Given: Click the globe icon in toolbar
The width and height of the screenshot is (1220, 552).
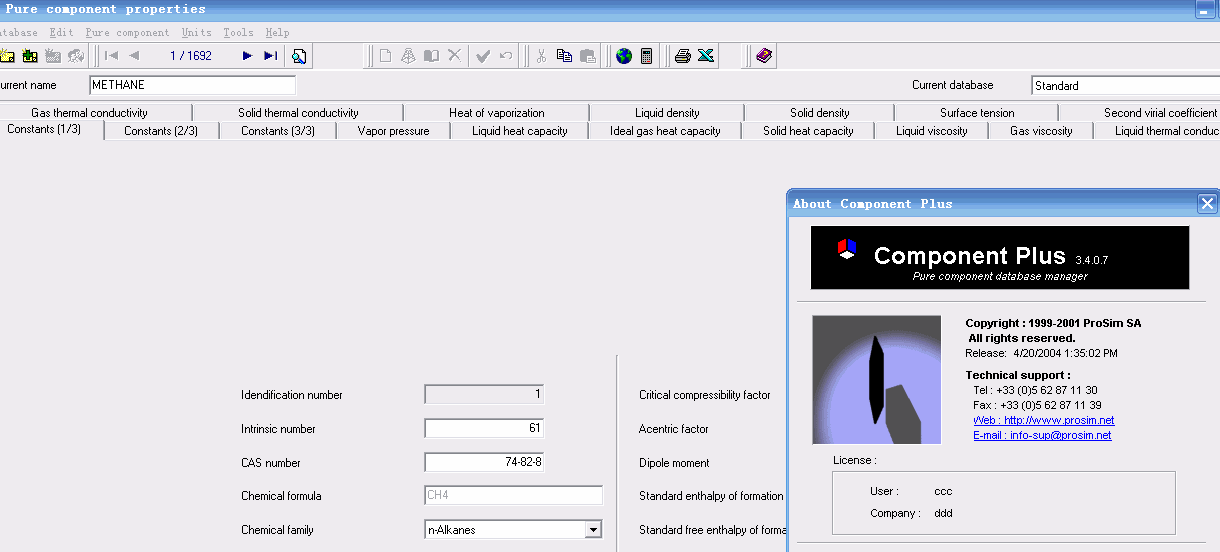Looking at the screenshot, I should tap(624, 56).
